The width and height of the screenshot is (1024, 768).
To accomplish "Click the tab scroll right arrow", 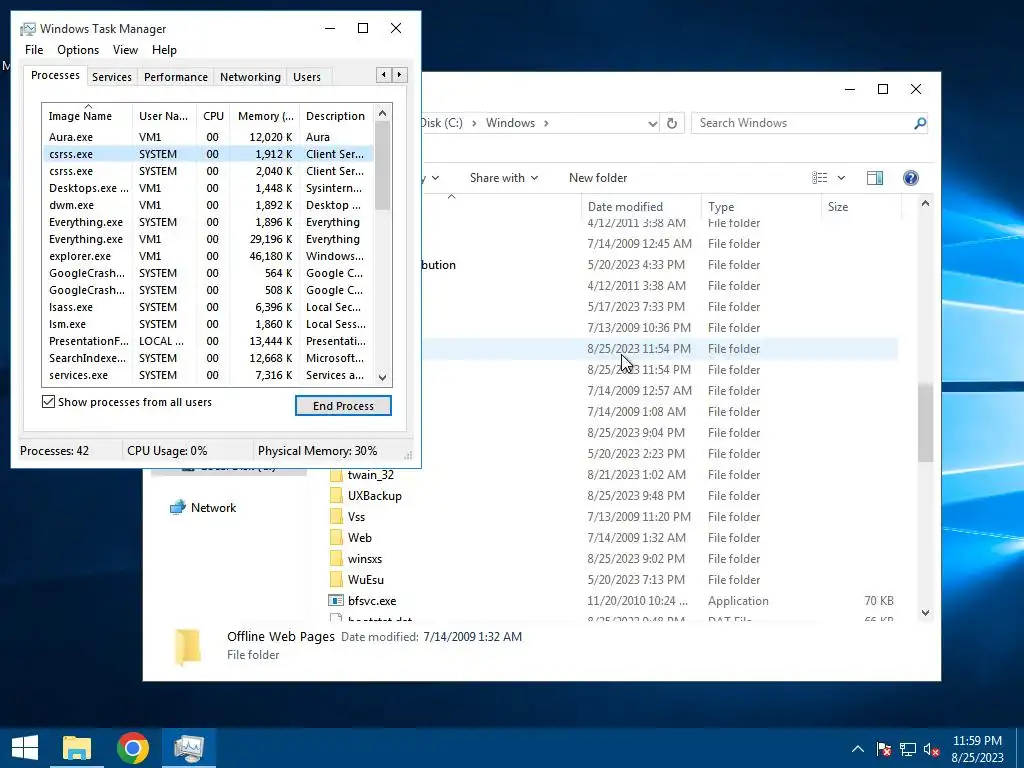I will (400, 75).
